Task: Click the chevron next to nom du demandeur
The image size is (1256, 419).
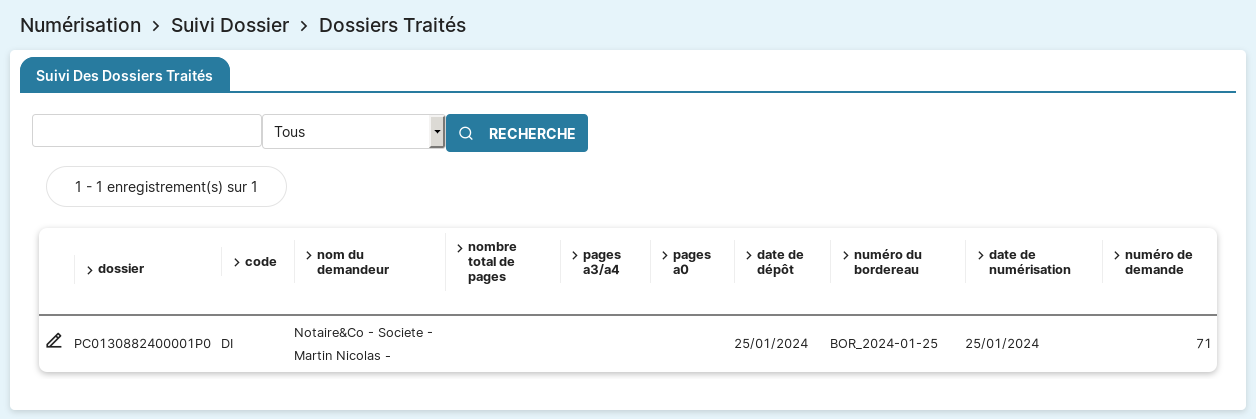Action: coord(309,255)
